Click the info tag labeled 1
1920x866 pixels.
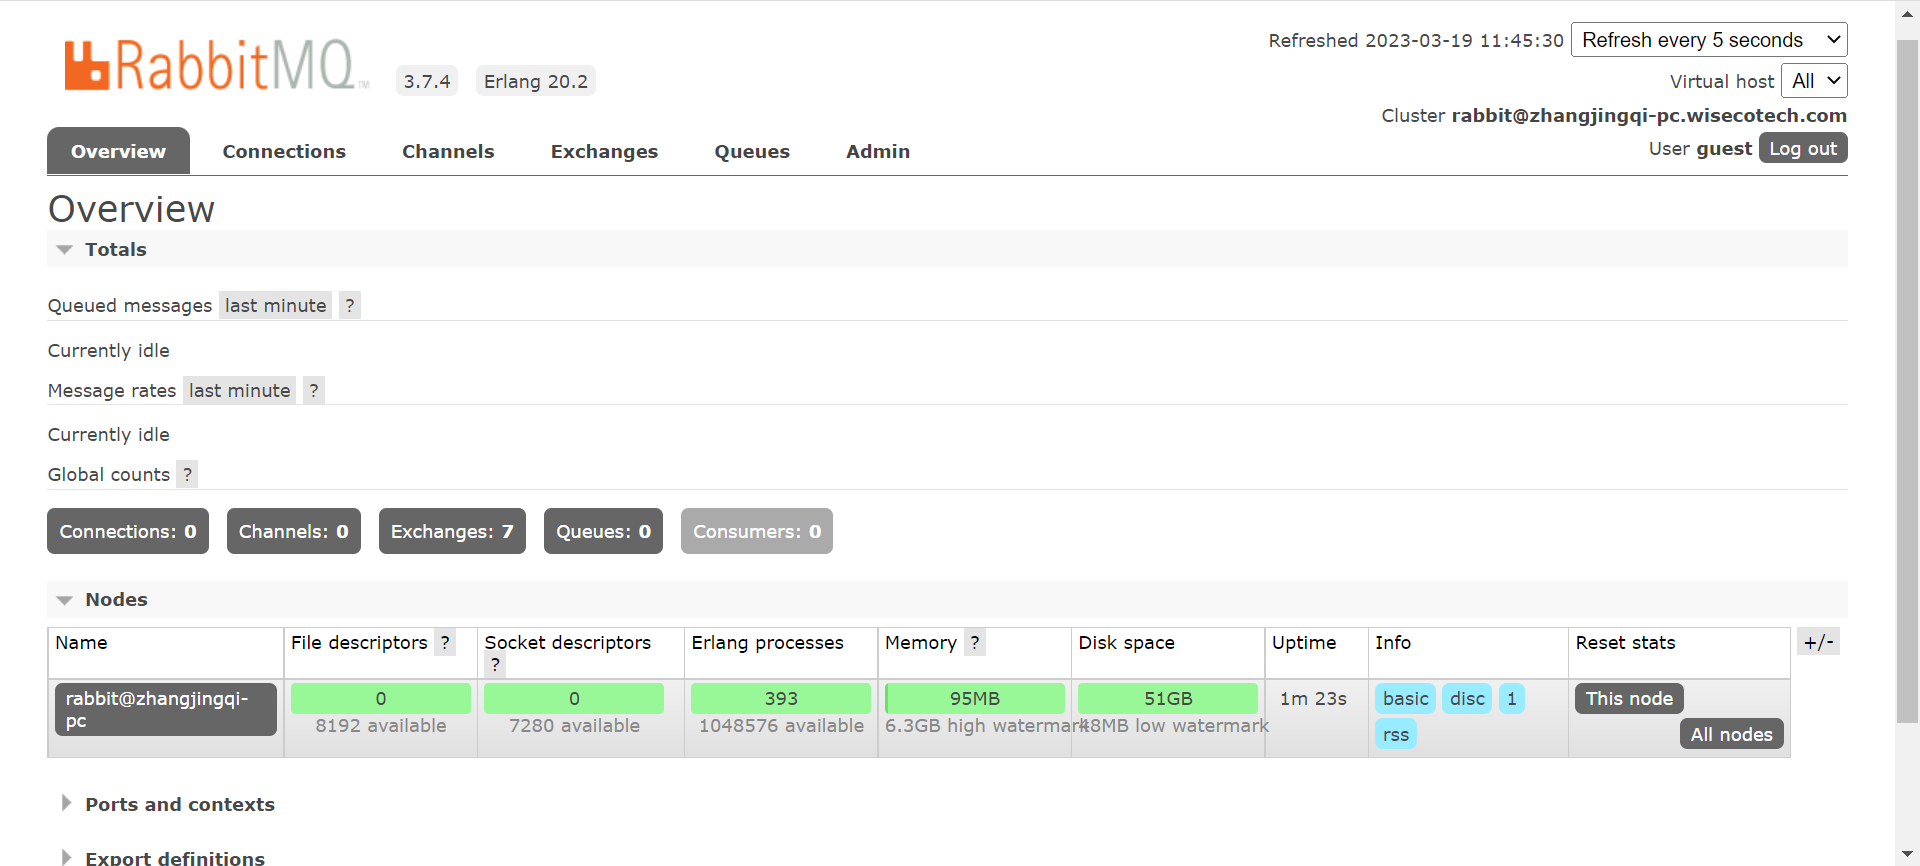(1512, 698)
